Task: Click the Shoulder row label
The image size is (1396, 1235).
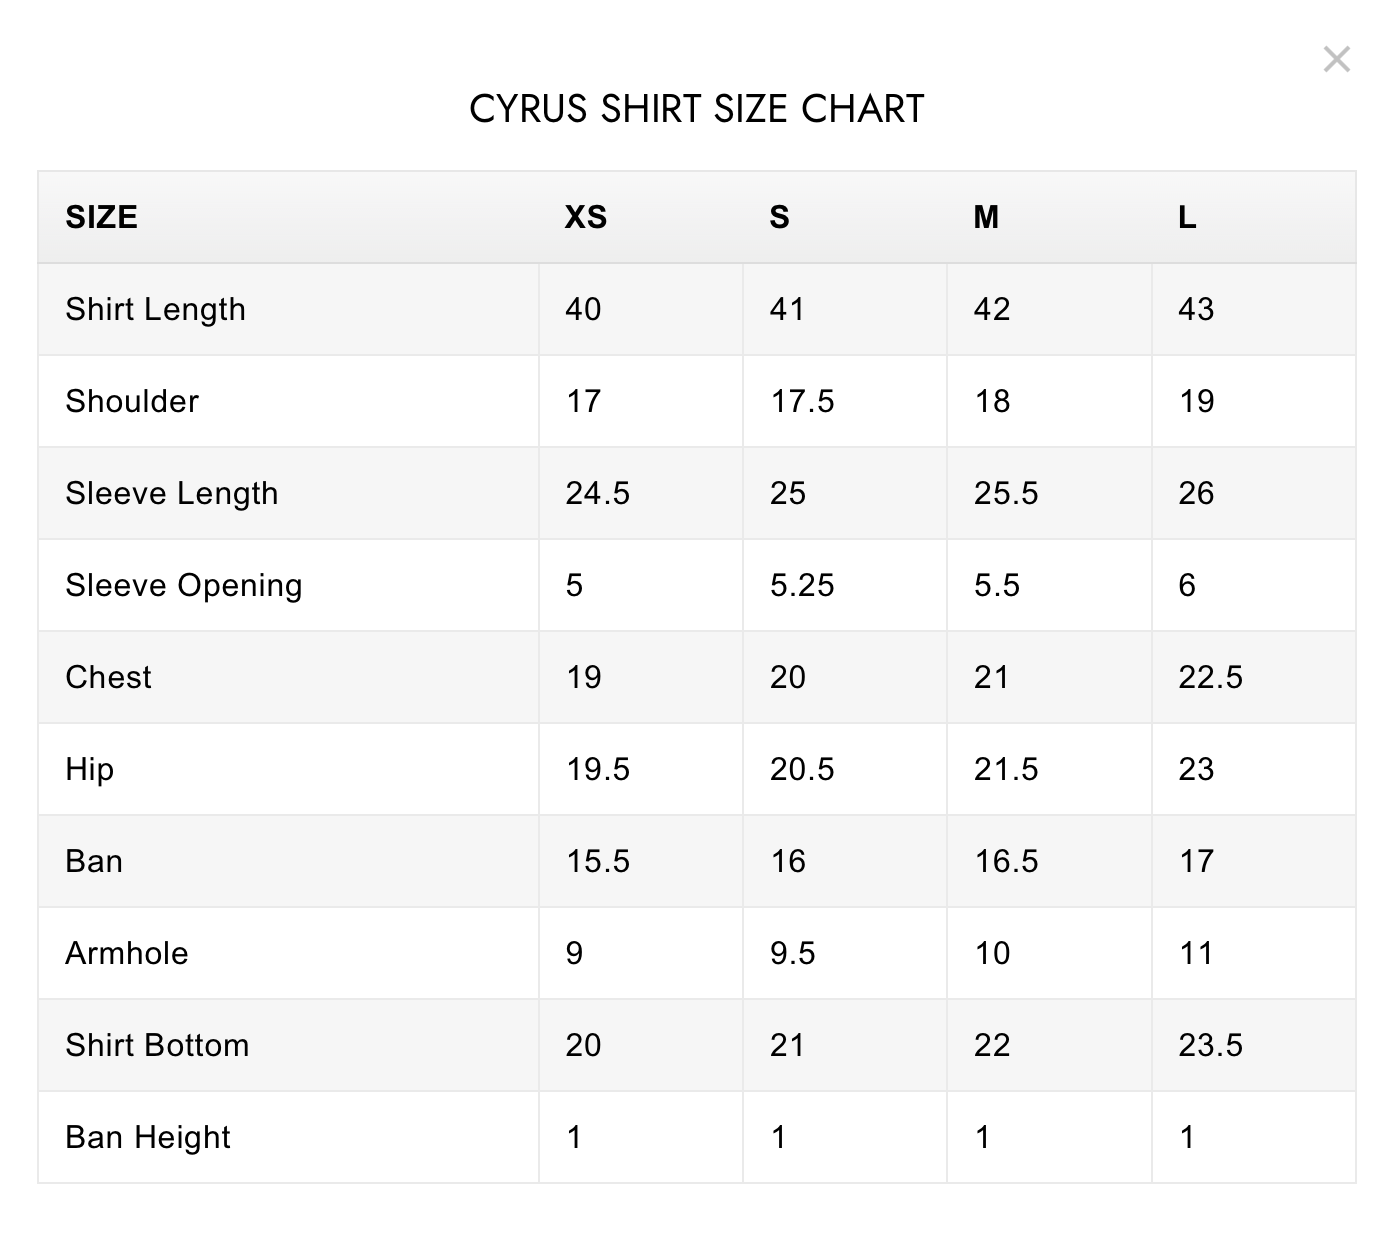Action: tap(132, 401)
